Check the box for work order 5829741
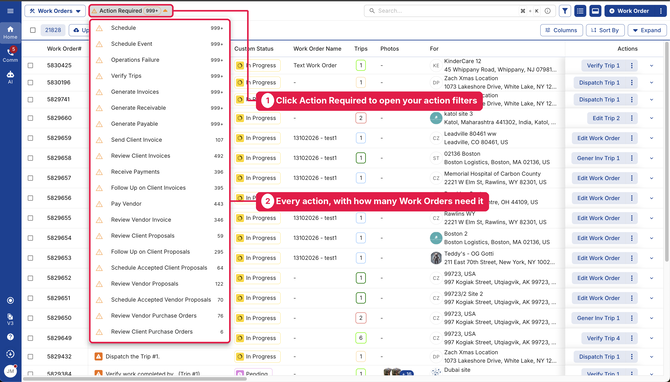670x382 pixels. click(x=30, y=100)
